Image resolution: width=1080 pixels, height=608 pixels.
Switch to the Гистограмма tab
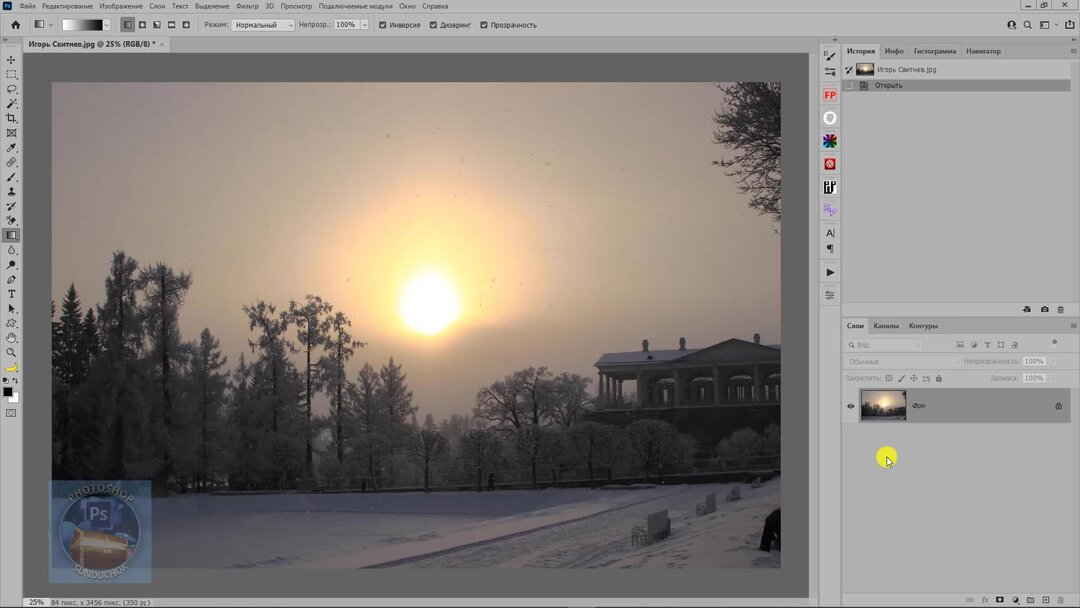(935, 51)
